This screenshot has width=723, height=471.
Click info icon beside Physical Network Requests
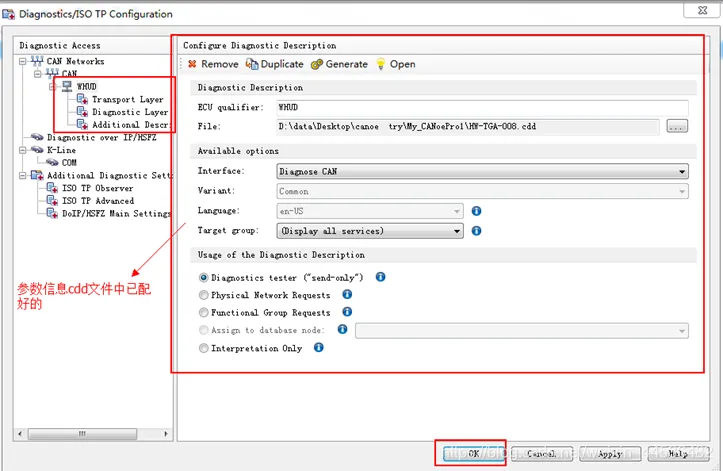coord(347,295)
